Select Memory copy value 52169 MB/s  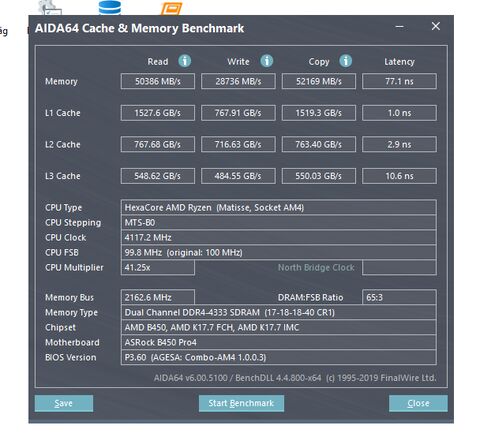point(319,81)
